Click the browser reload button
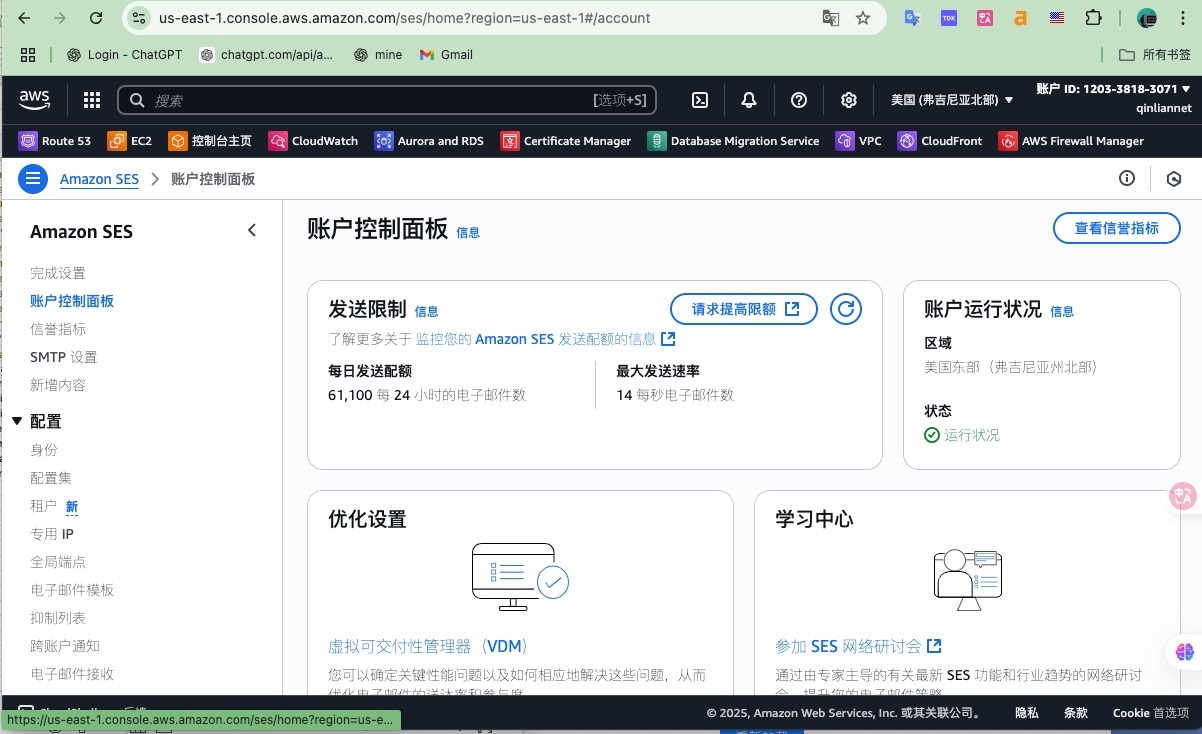 click(x=96, y=18)
